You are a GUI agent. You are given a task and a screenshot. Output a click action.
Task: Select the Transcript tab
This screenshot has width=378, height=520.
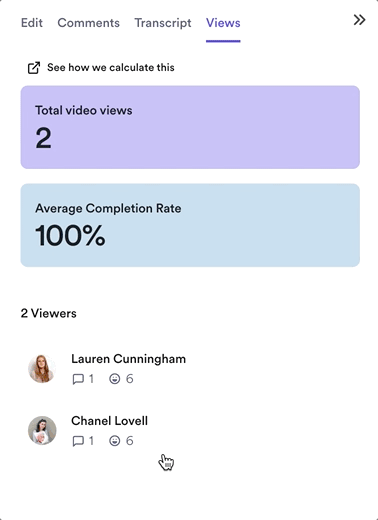pos(163,23)
